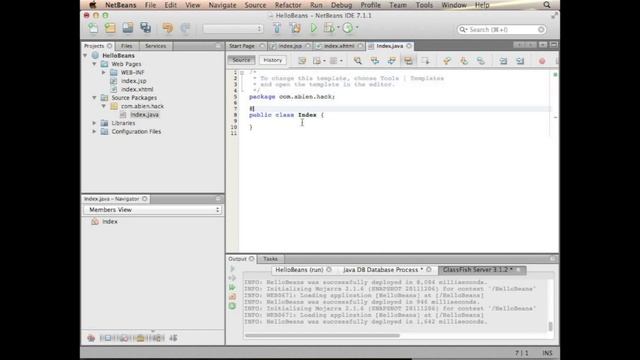Image resolution: width=640 pixels, height=360 pixels.
Task: Click green refresh icon in Output sidebar
Action: coord(232,306)
